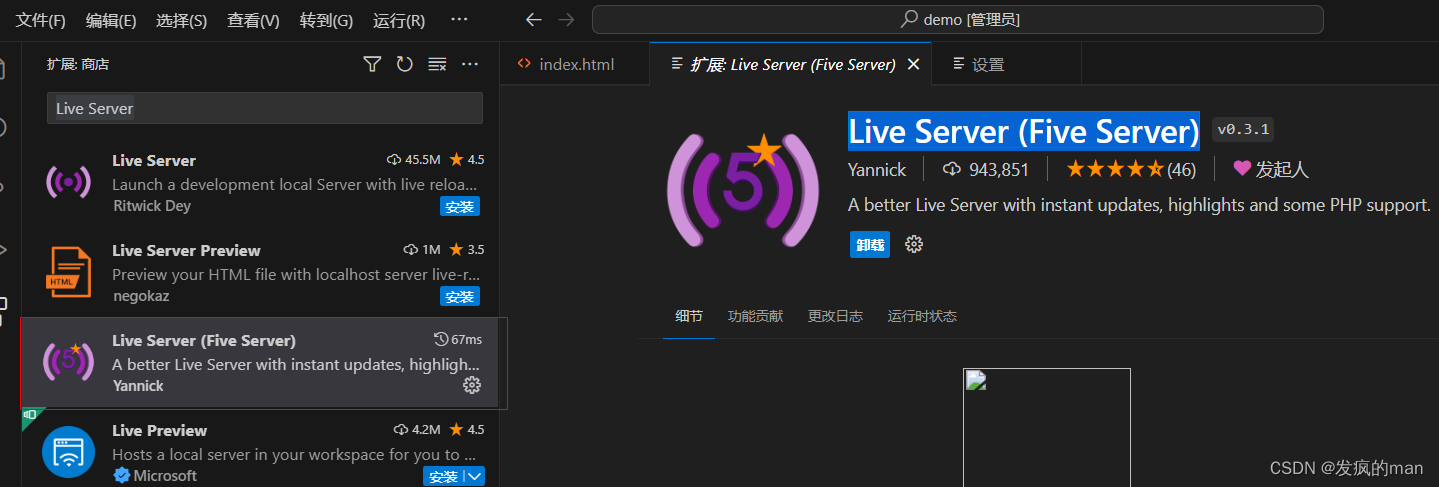Click the filter extensions funnel icon
Viewport: 1439px width, 487px height.
372,64
